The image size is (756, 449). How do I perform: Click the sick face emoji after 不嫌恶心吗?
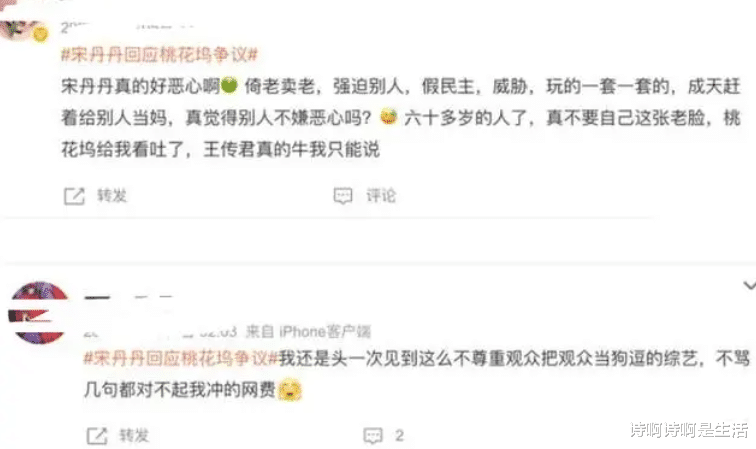[x=389, y=117]
